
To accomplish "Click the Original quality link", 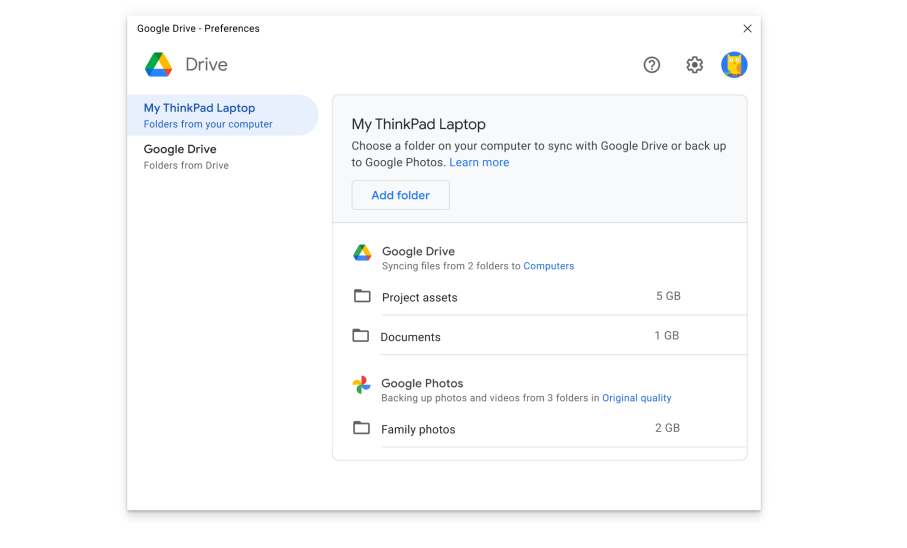I will [x=636, y=398].
